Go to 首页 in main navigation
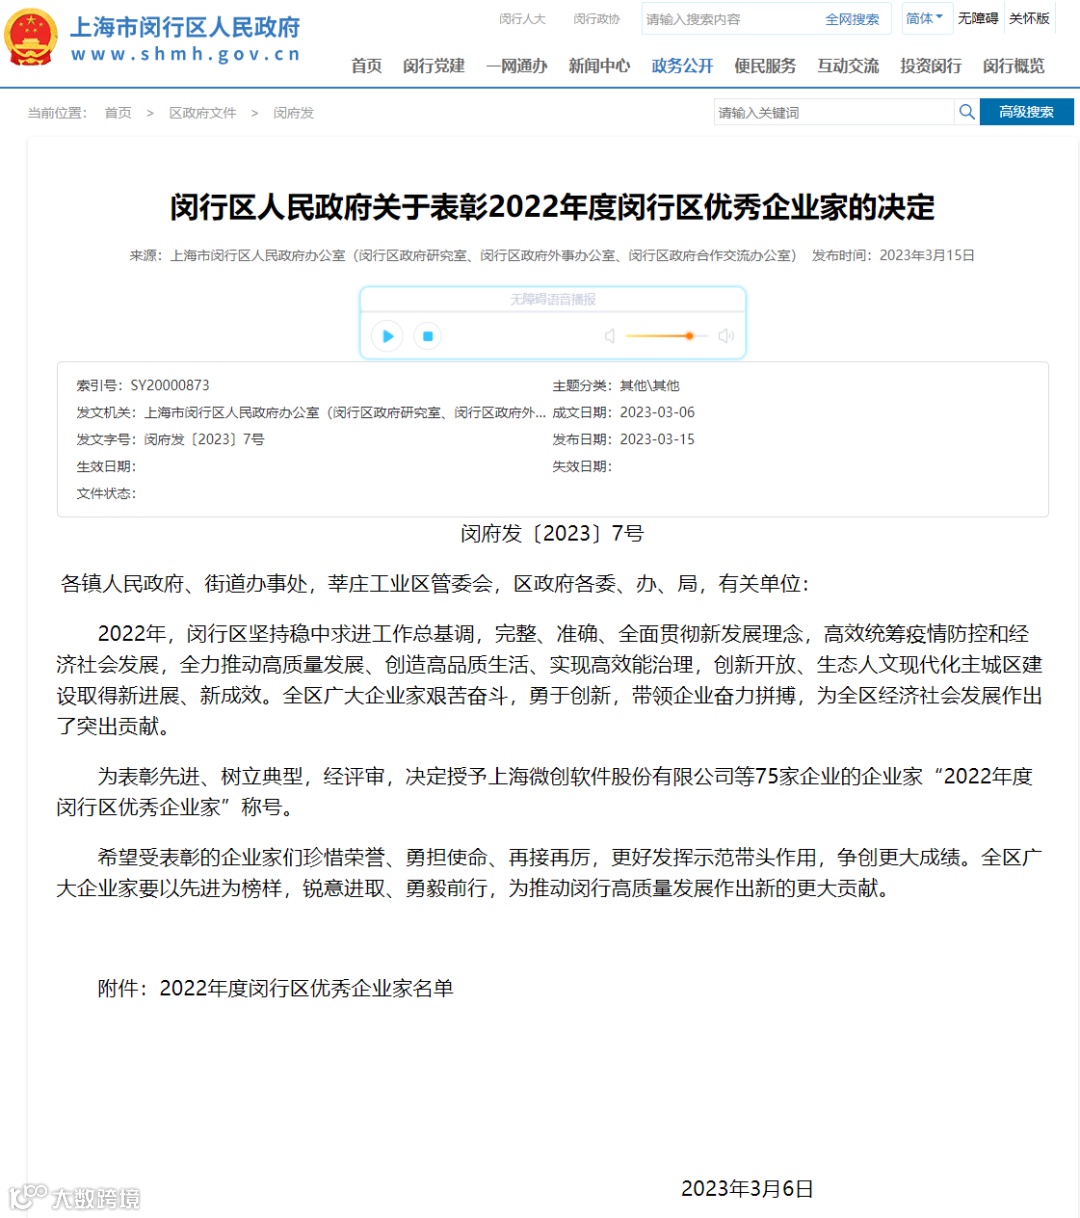 click(366, 66)
